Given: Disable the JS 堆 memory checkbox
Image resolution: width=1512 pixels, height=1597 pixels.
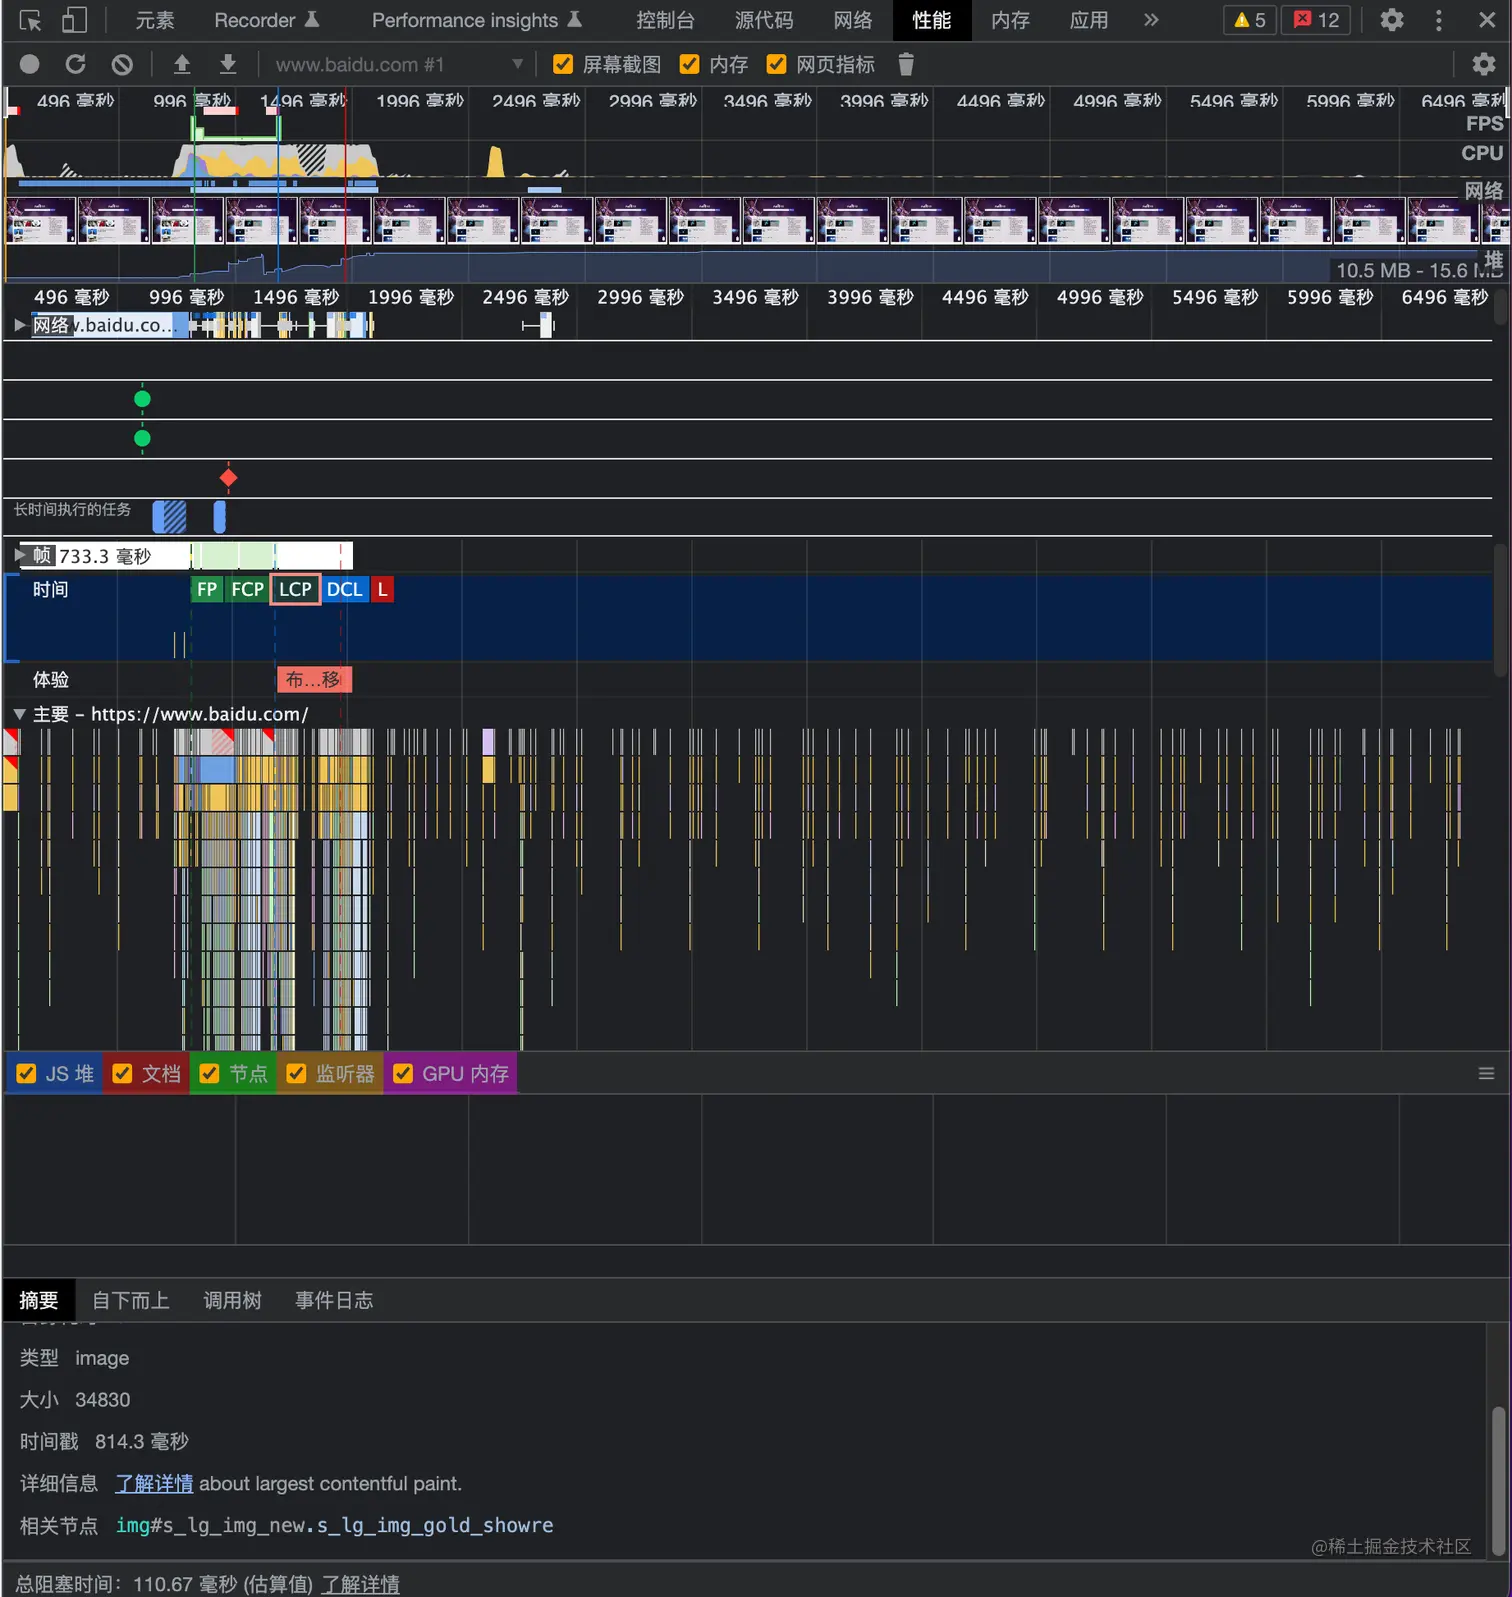Looking at the screenshot, I should (27, 1073).
